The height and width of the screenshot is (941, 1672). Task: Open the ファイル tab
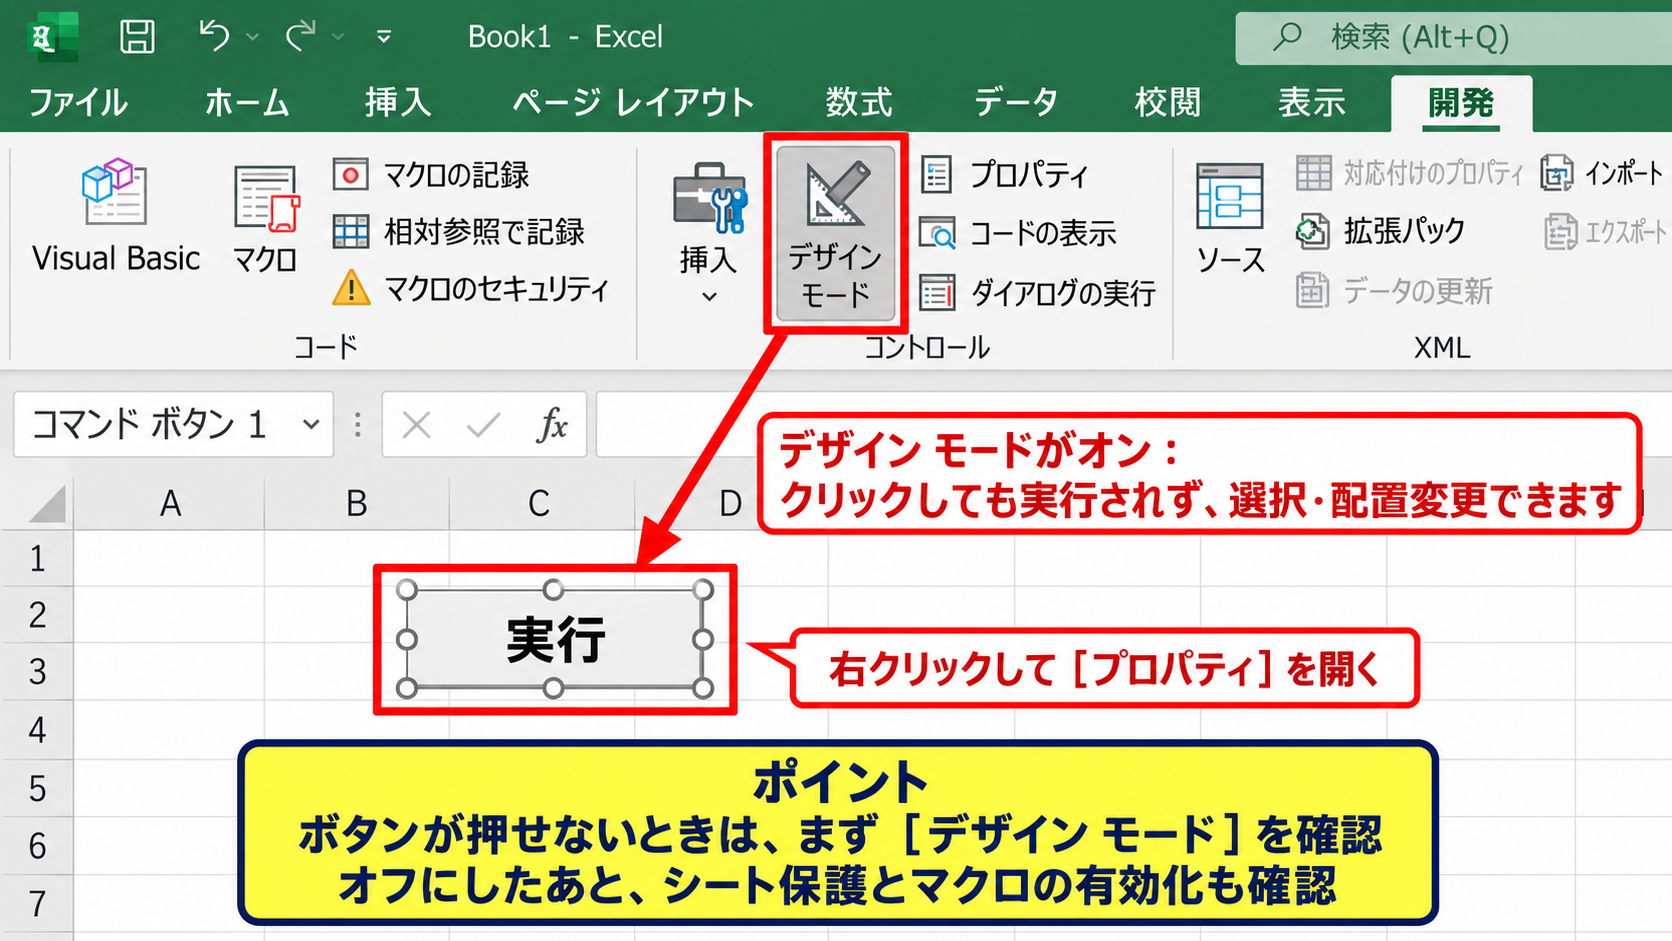point(78,102)
